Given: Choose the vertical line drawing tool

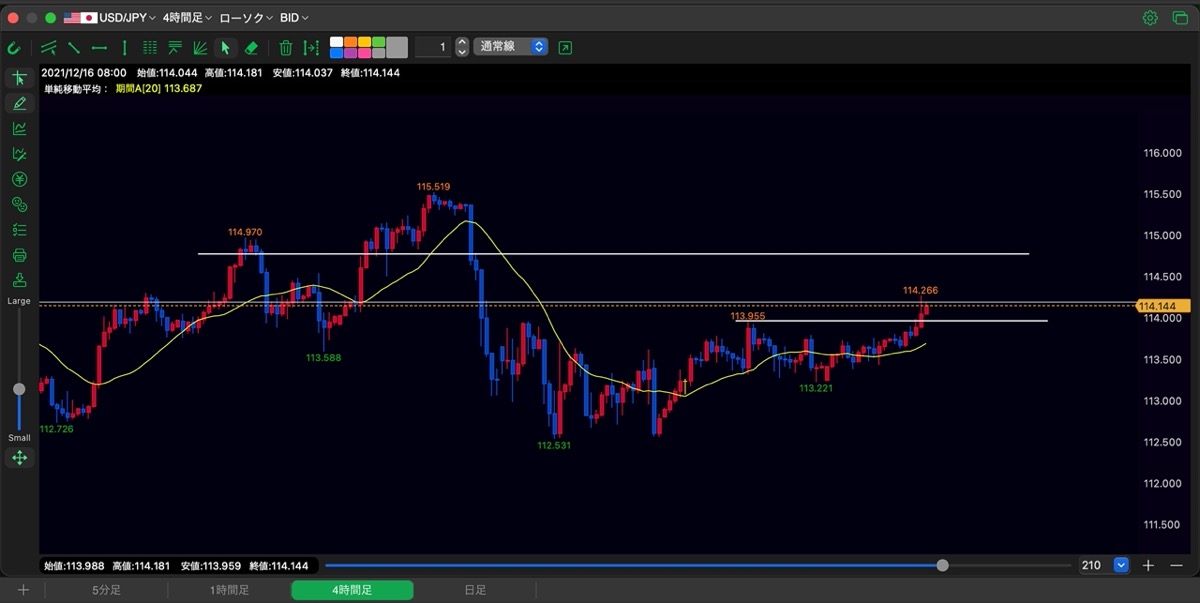Looking at the screenshot, I should (x=124, y=47).
